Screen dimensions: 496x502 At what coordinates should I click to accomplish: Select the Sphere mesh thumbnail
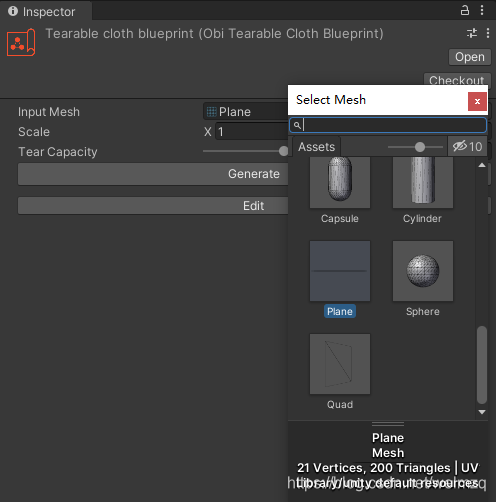pyautogui.click(x=423, y=271)
